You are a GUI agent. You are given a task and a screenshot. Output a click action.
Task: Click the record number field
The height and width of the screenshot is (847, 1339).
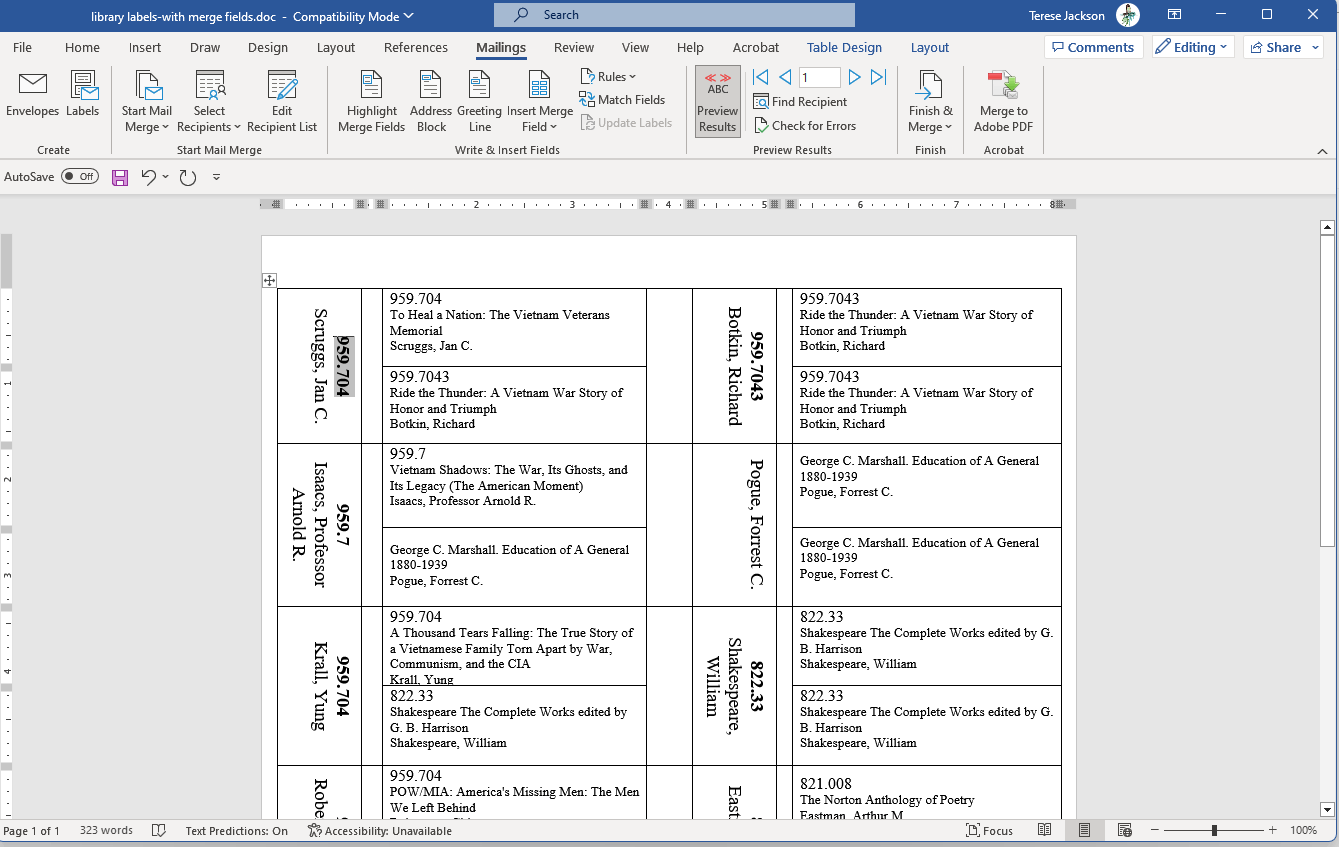pos(819,77)
